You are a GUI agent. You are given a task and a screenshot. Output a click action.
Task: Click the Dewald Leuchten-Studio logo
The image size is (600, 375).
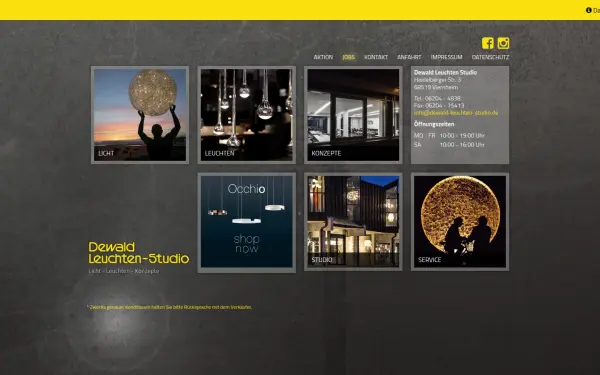click(x=139, y=253)
